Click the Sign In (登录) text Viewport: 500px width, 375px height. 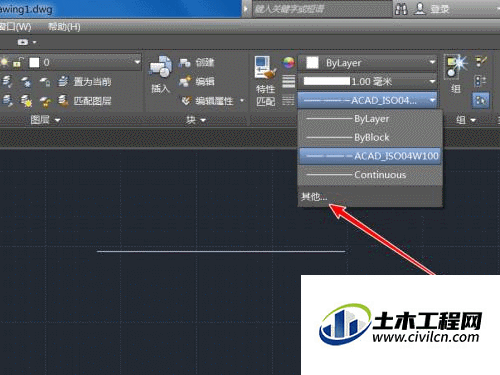[440, 9]
